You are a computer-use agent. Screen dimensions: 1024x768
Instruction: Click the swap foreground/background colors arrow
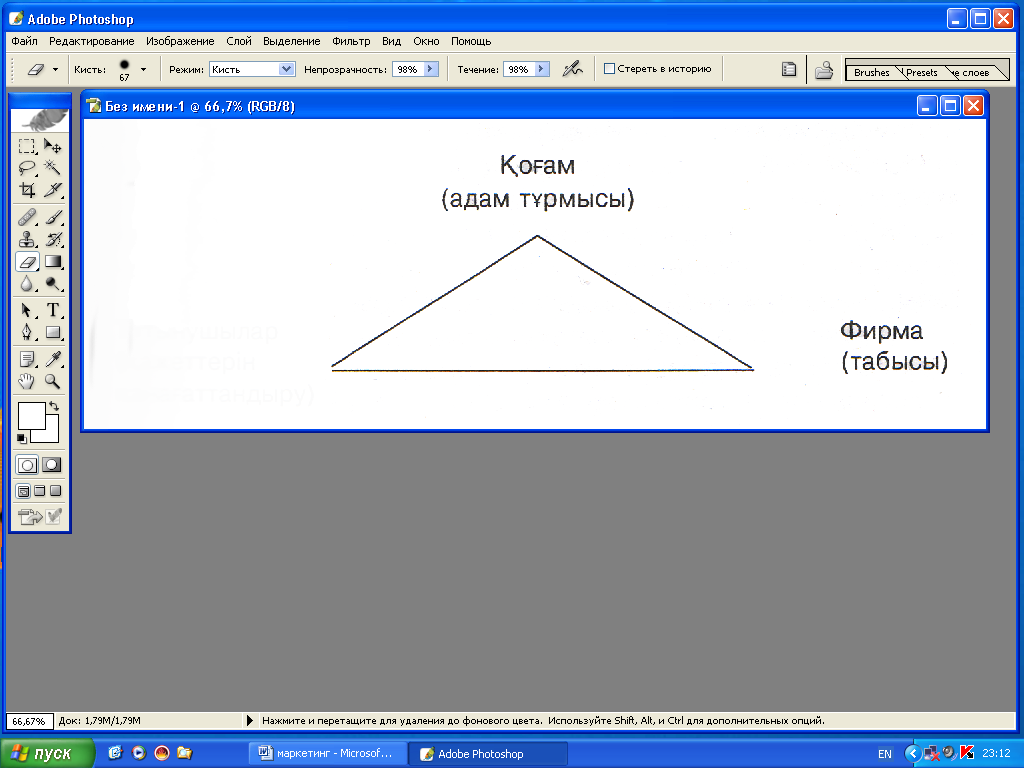point(54,406)
